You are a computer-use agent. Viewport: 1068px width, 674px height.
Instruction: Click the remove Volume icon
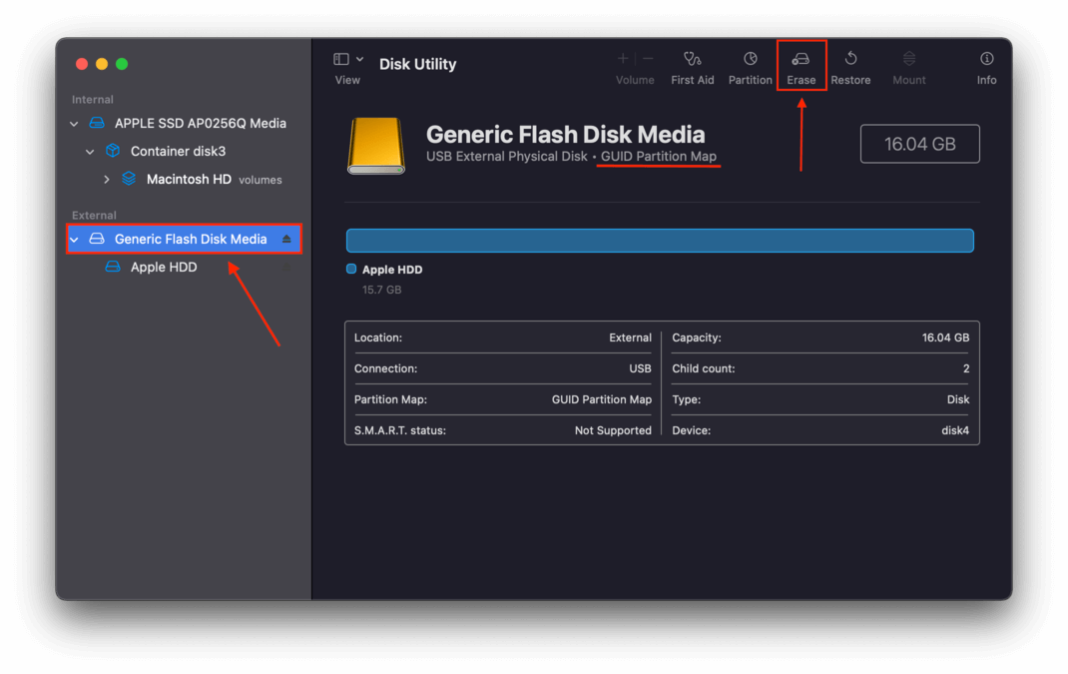tap(647, 58)
